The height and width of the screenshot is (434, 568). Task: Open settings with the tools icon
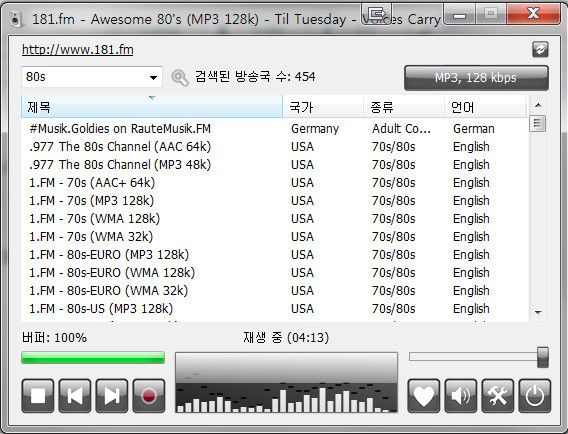(x=498, y=396)
